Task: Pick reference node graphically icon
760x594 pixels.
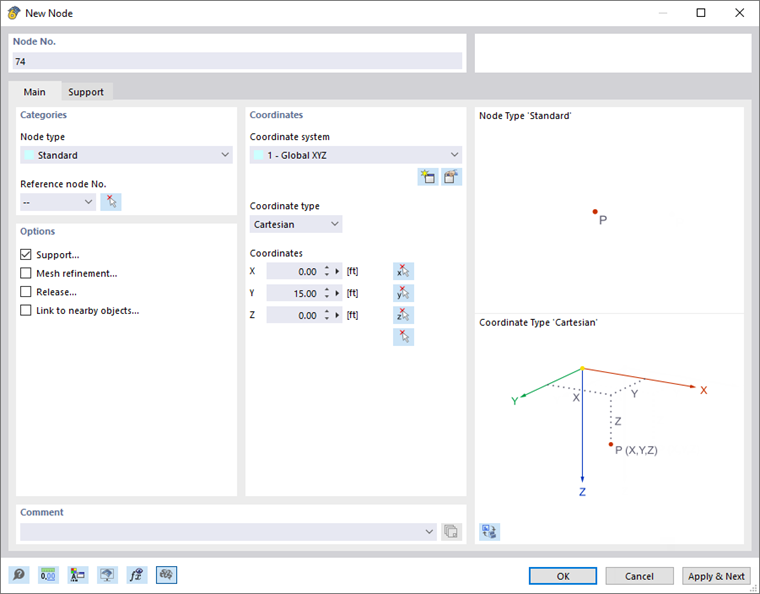Action: click(x=111, y=202)
